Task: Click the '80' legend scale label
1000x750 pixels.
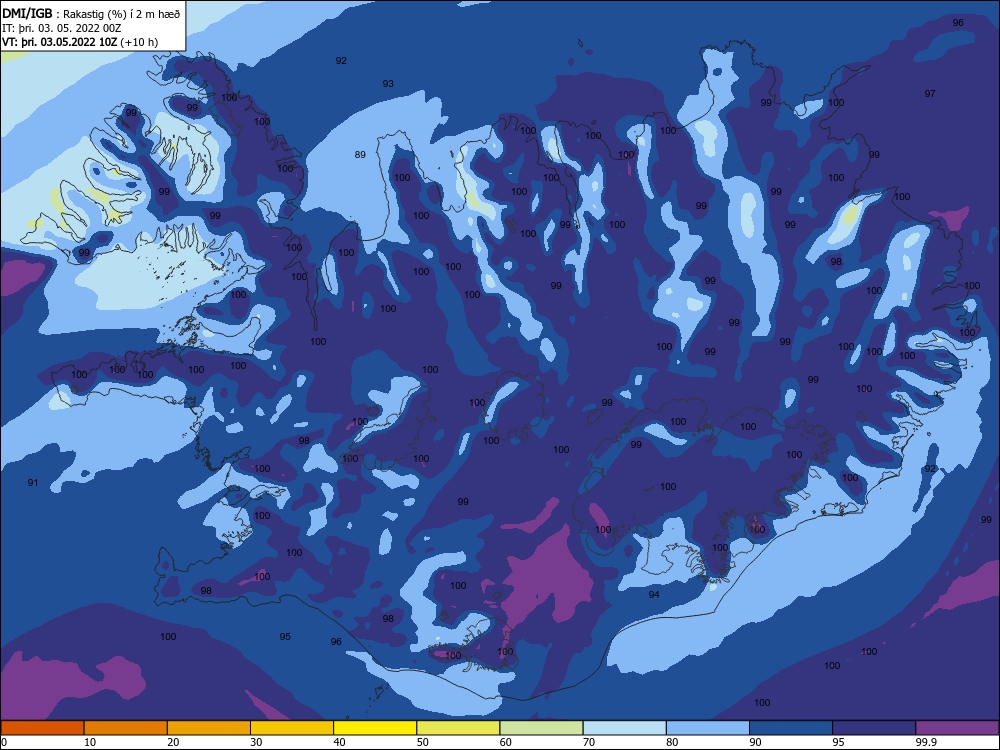Action: pos(672,742)
